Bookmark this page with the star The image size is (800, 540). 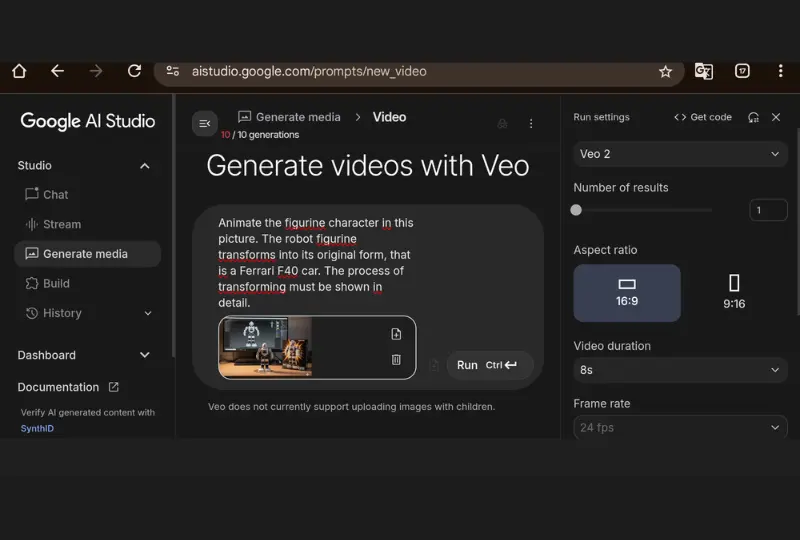pos(665,71)
